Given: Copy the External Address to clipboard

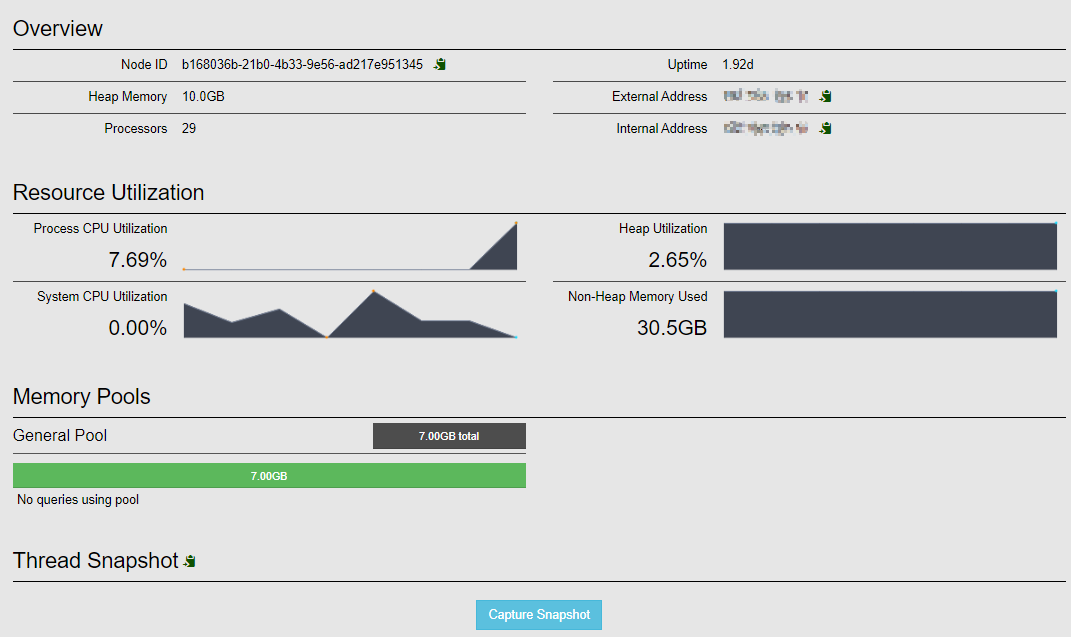Looking at the screenshot, I should pyautogui.click(x=825, y=96).
